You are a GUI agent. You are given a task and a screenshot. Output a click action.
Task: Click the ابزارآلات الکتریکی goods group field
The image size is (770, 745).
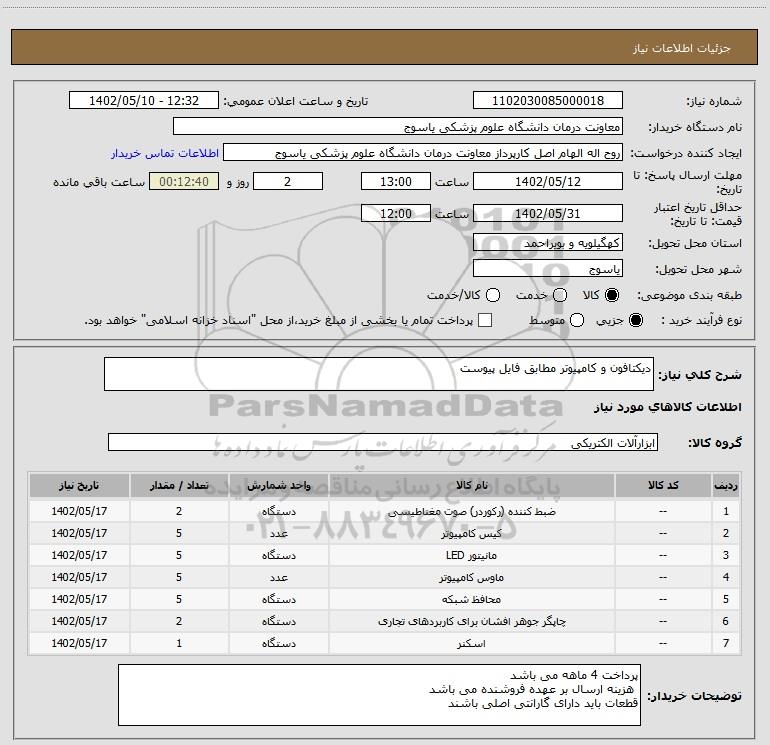point(383,442)
